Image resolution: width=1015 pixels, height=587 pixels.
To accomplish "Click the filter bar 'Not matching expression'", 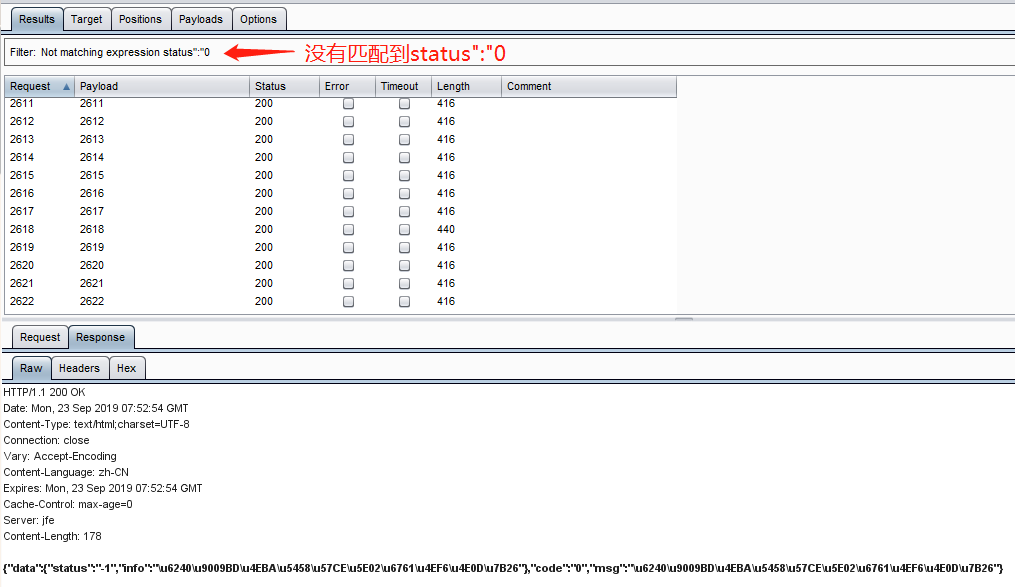I will (x=509, y=52).
